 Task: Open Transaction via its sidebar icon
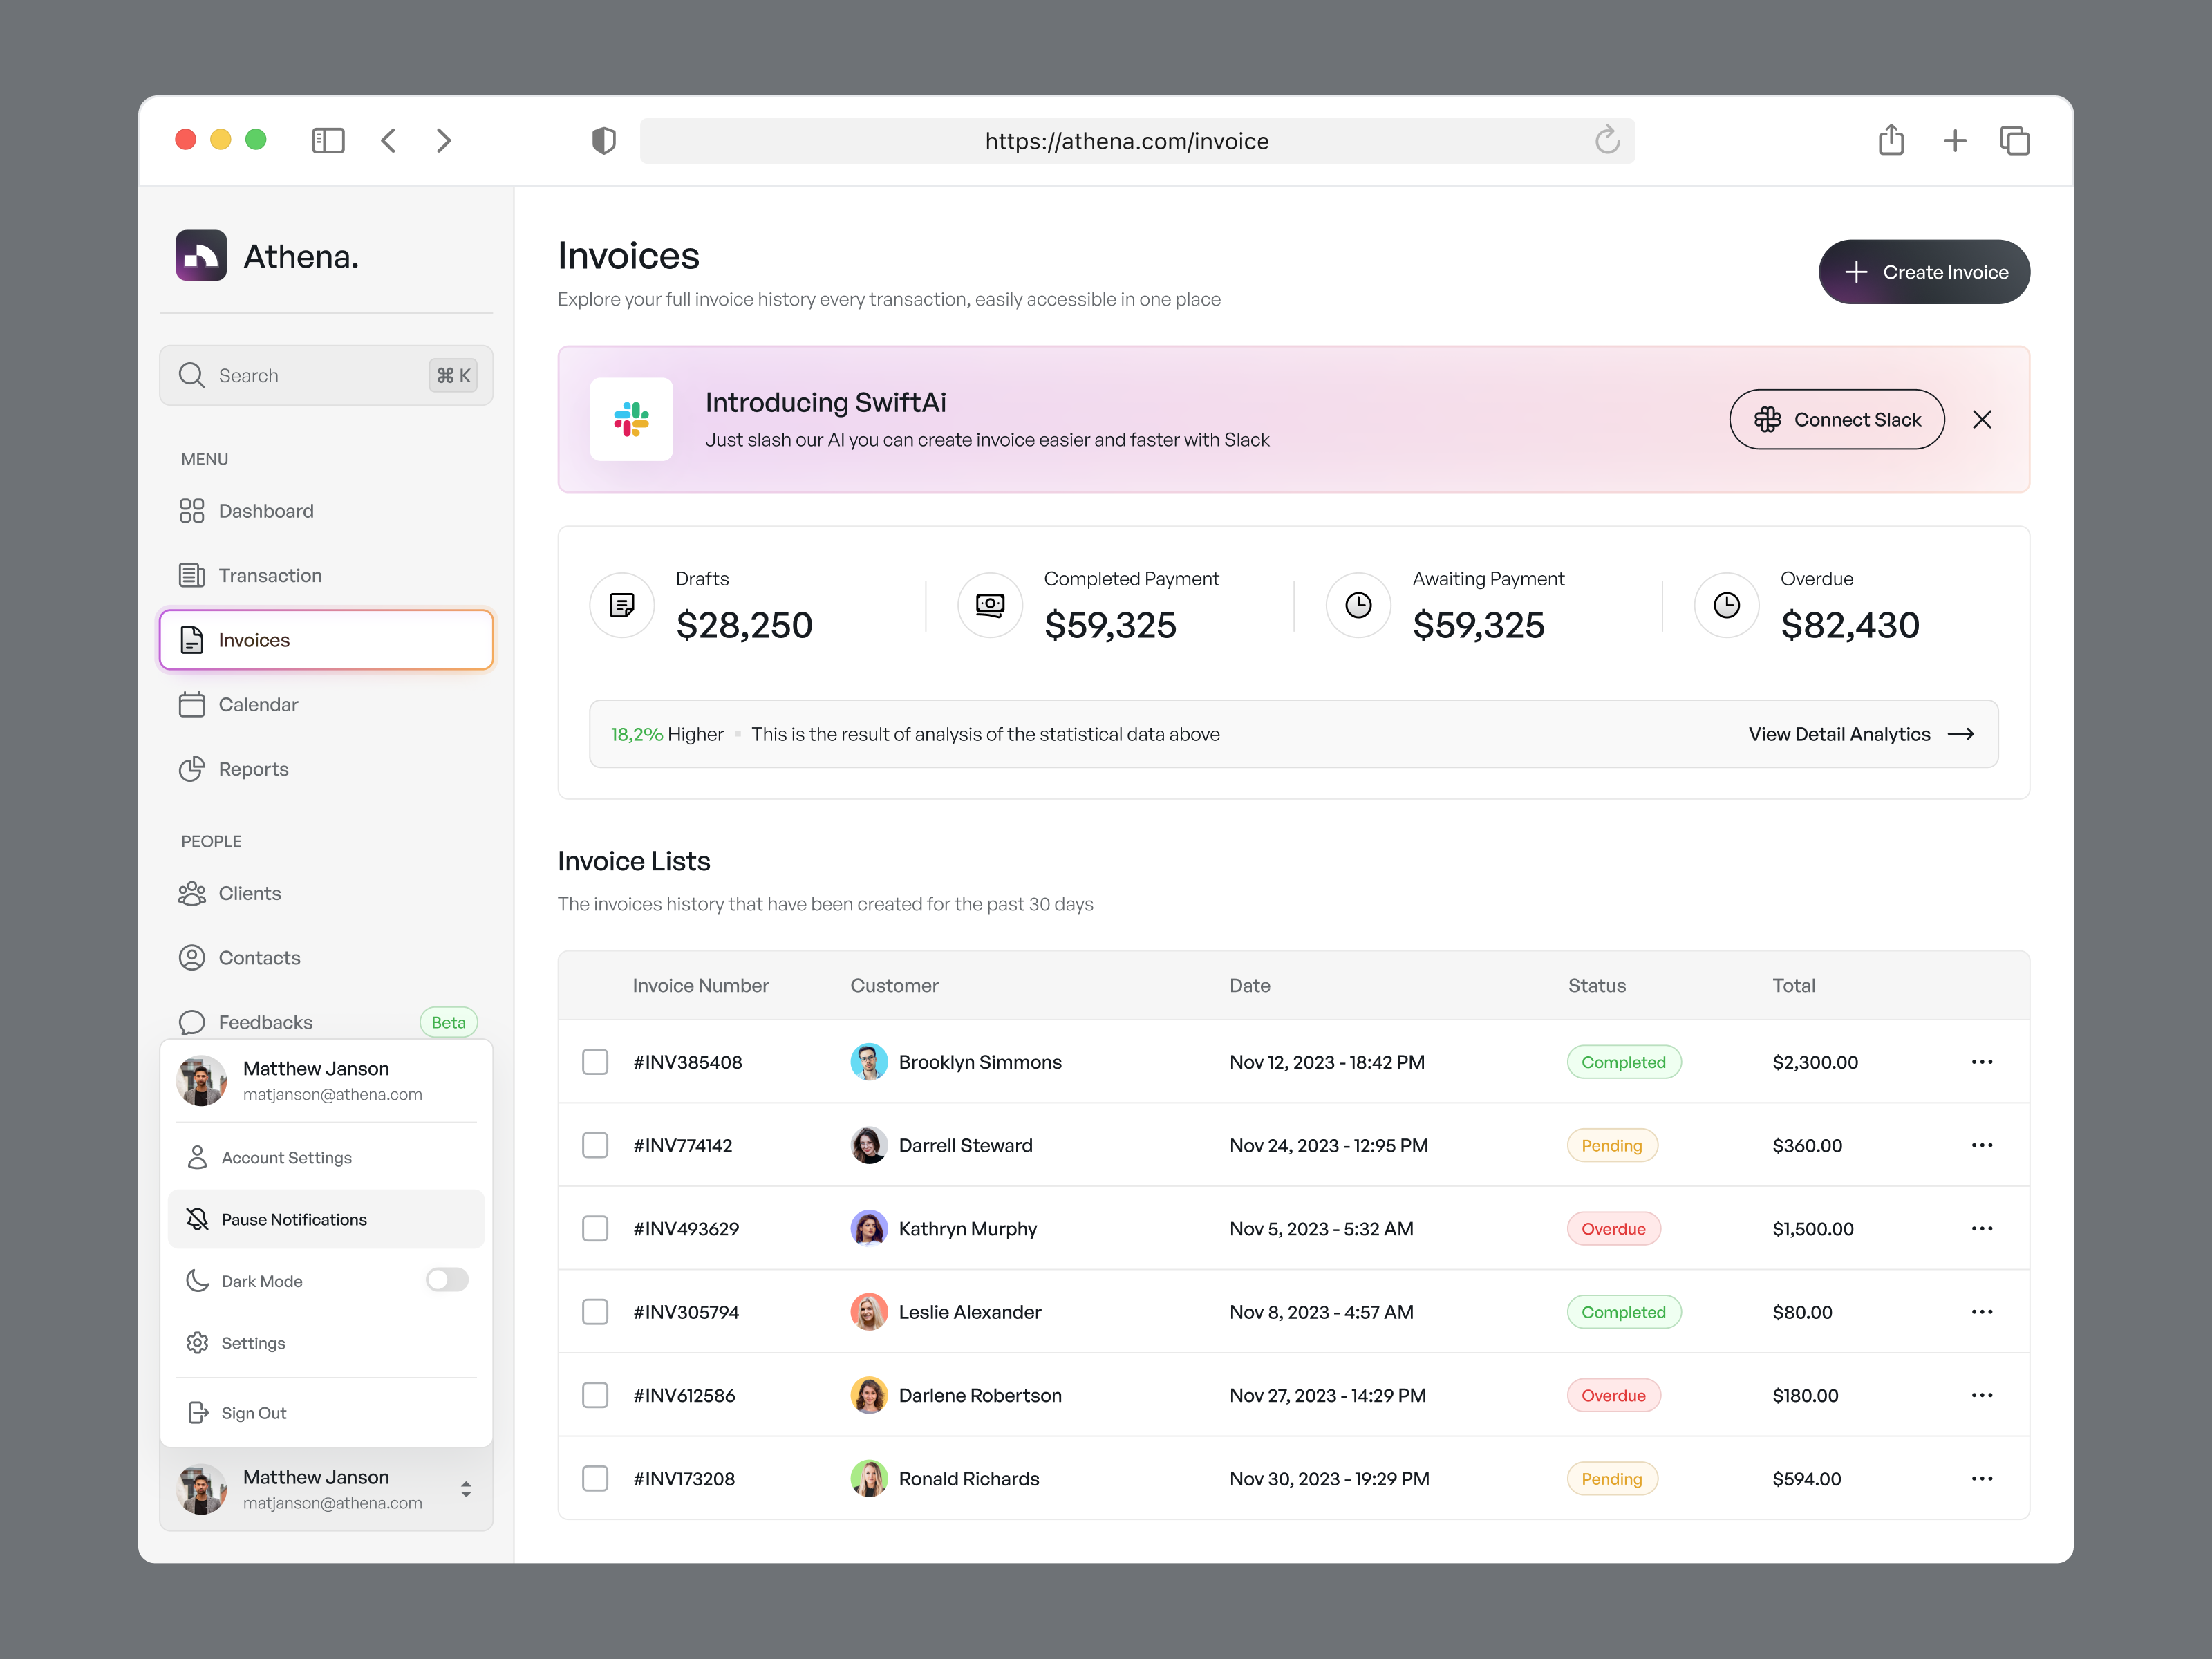click(x=193, y=575)
